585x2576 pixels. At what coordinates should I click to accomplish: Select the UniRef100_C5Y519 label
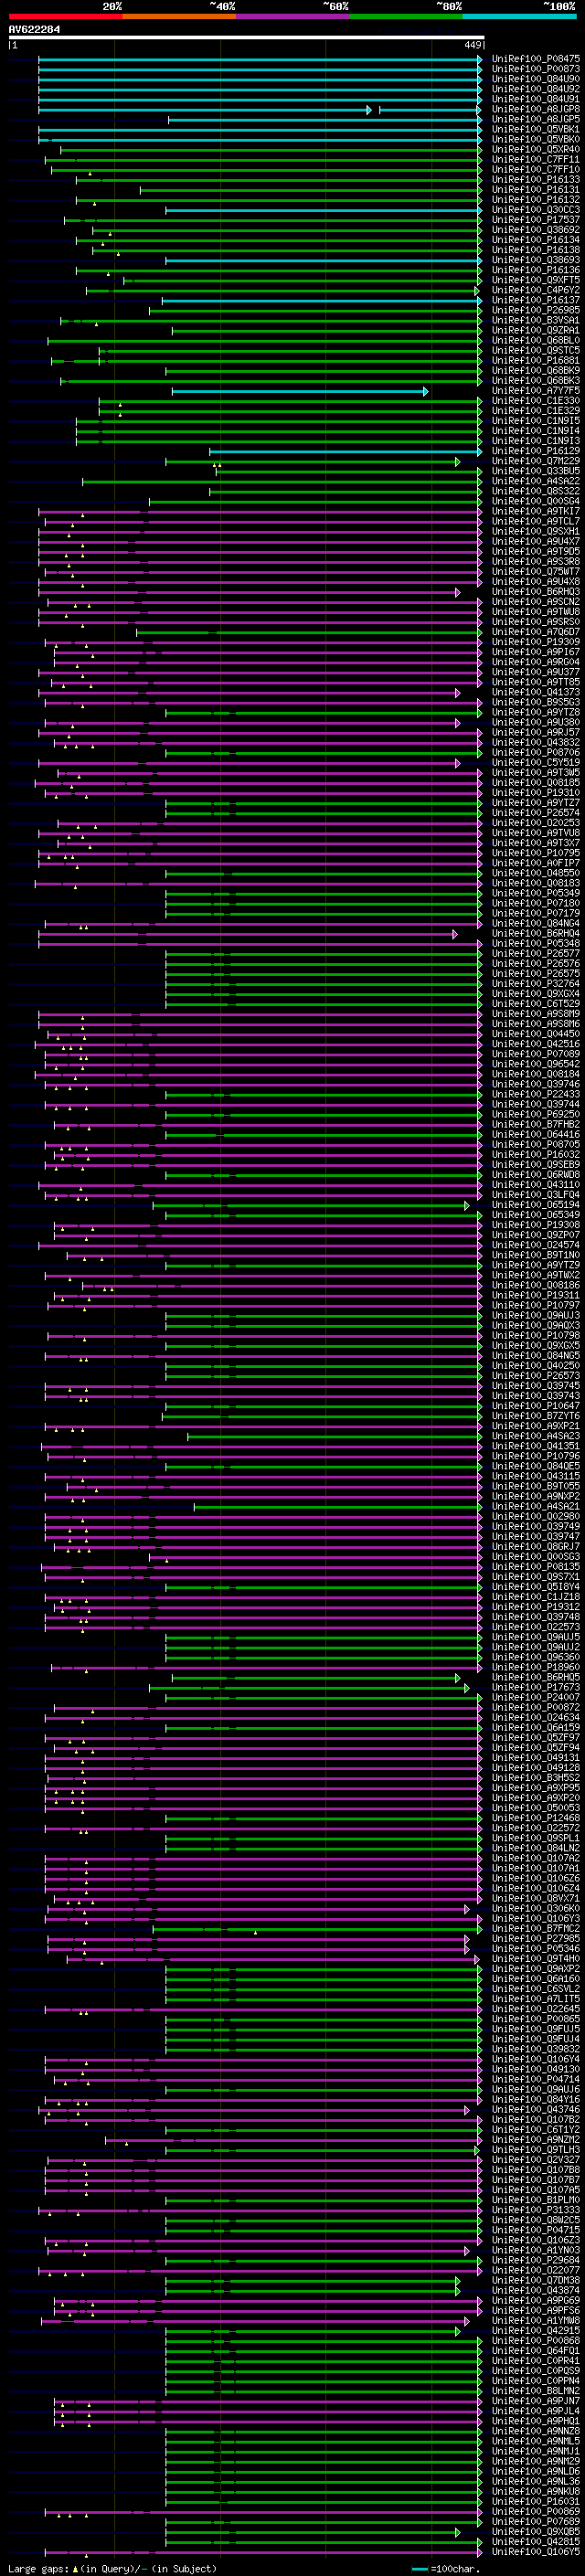[x=535, y=763]
